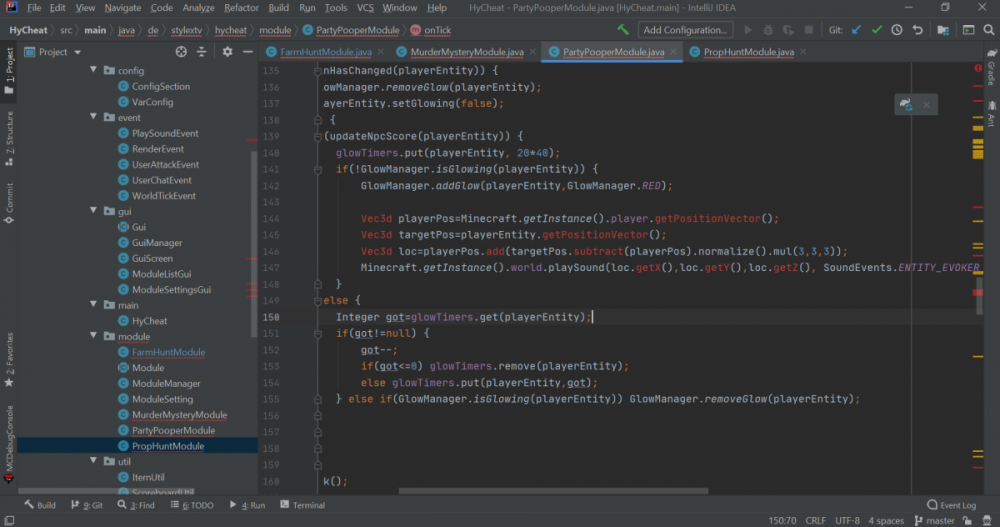Switch to PropHuntModule.java tab

[x=749, y=52]
